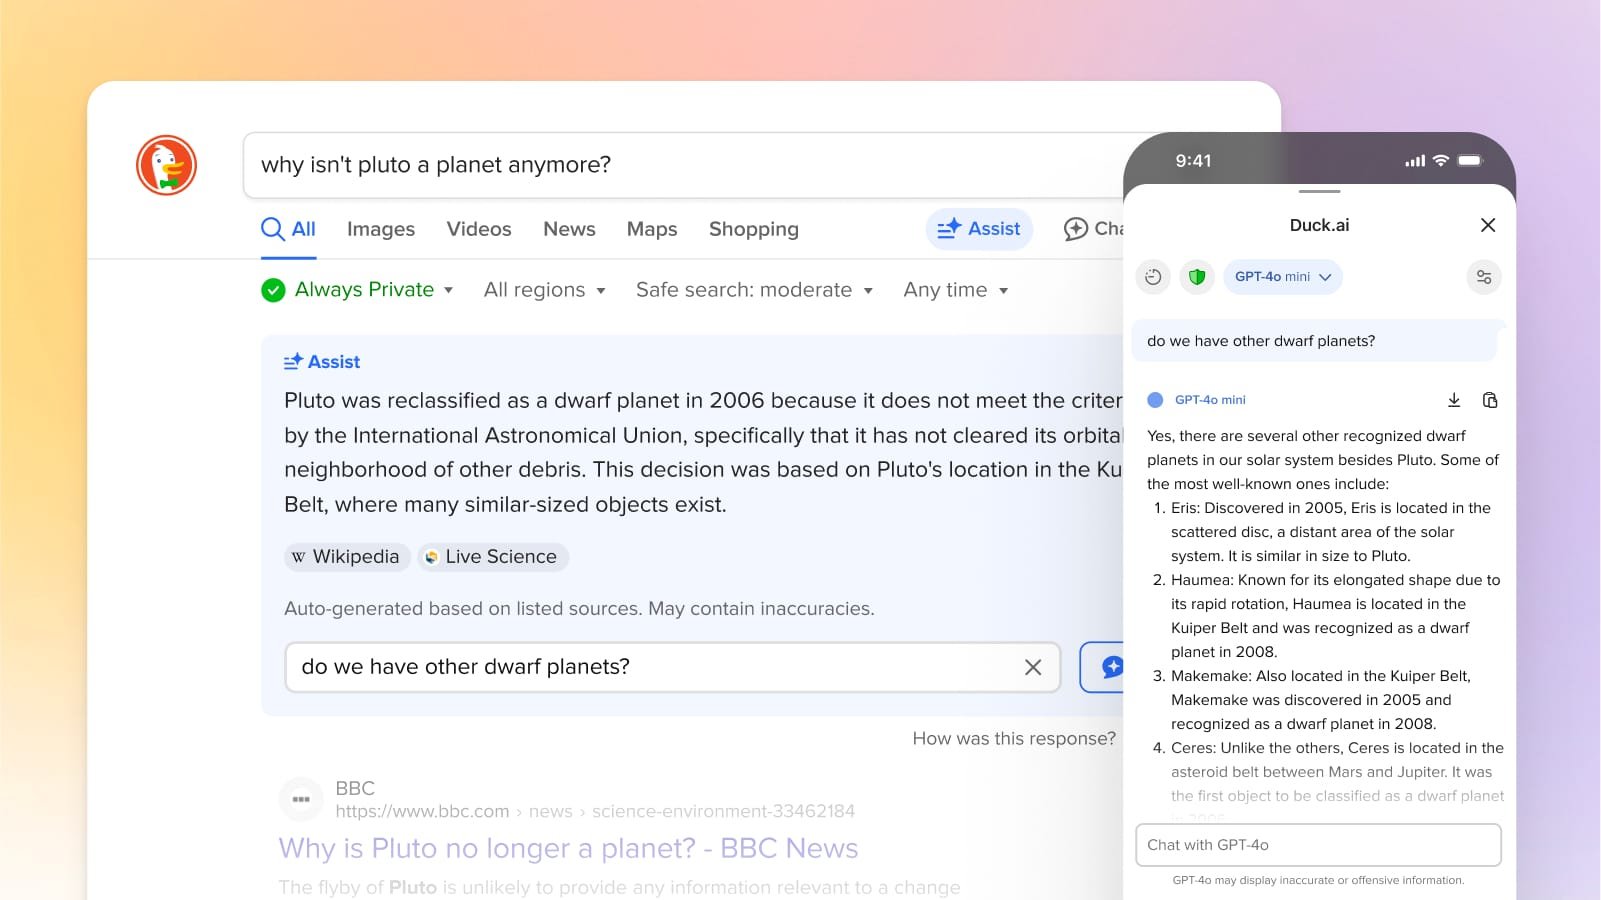Click the DuckDuckGo logo
The image size is (1601, 900).
(x=166, y=164)
